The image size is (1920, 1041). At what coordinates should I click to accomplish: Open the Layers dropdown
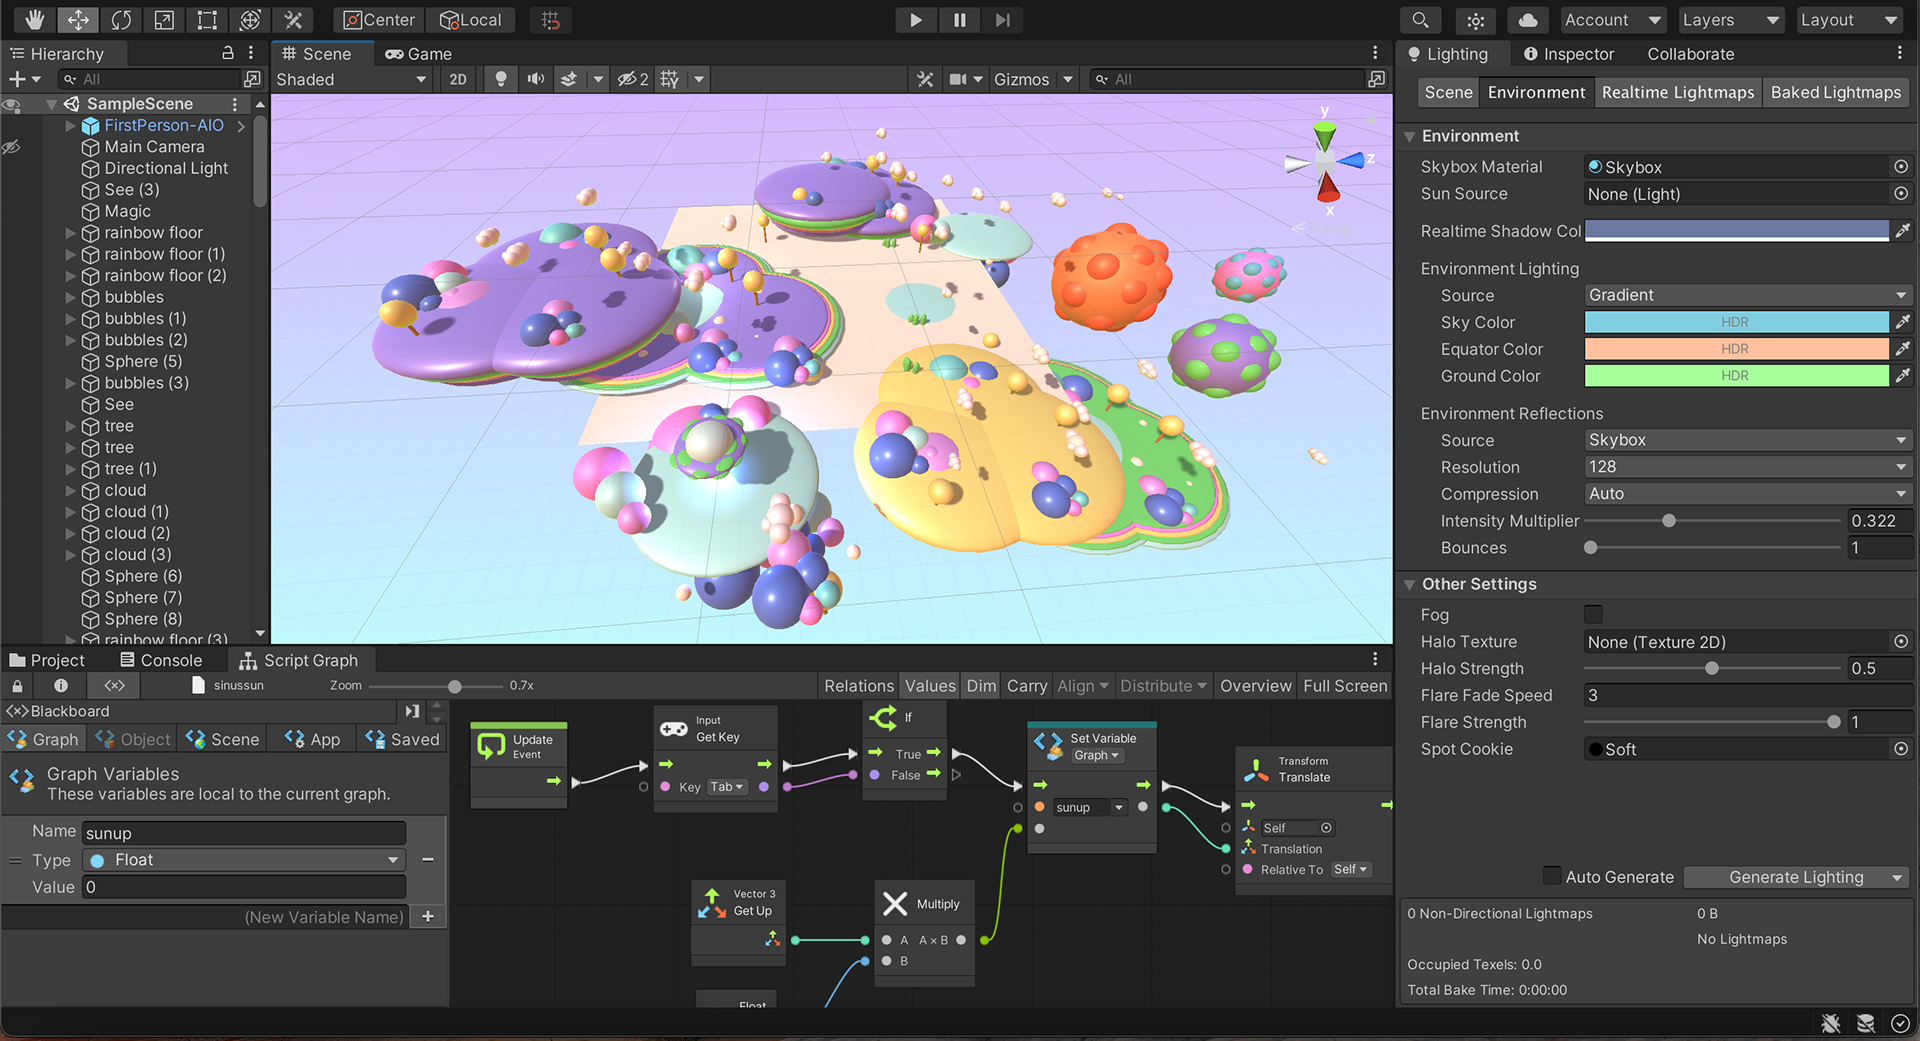pyautogui.click(x=1731, y=20)
